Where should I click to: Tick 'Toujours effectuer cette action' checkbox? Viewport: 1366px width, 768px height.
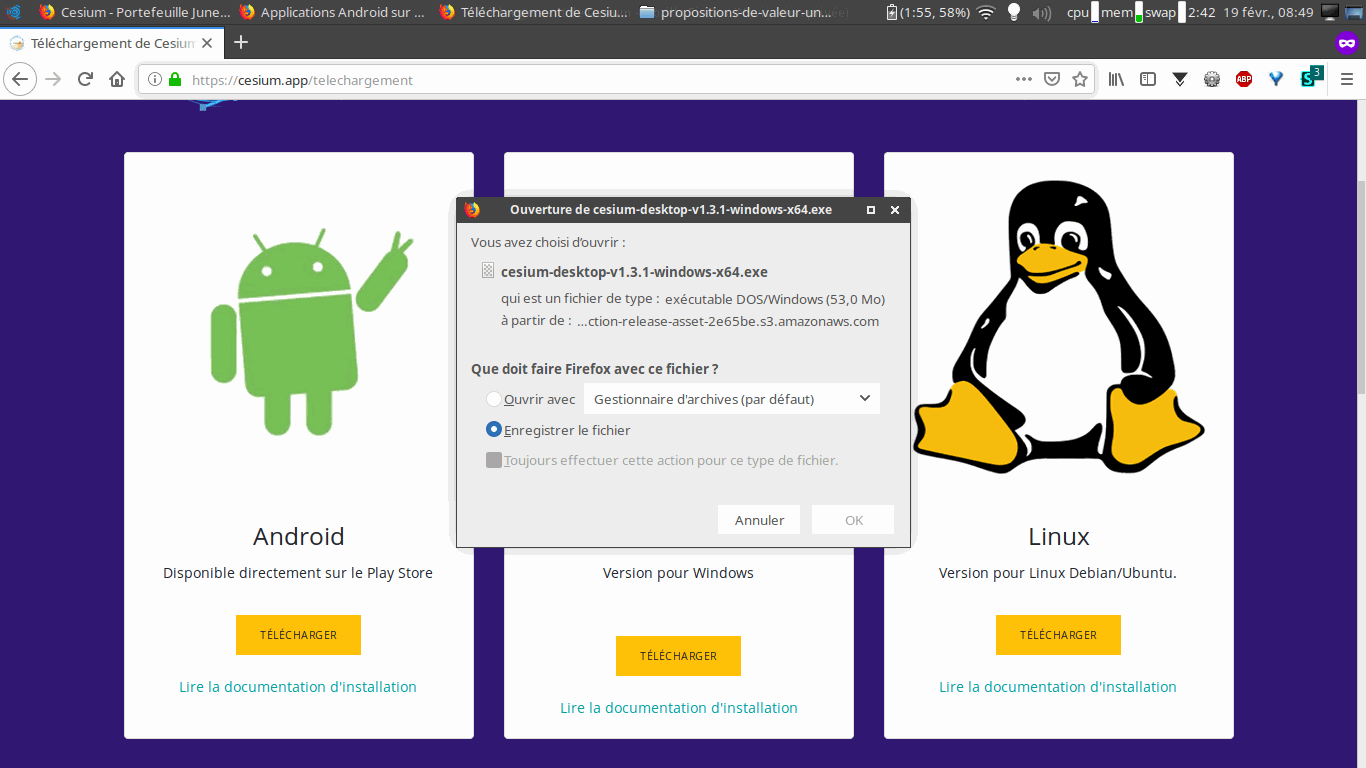(x=493, y=460)
